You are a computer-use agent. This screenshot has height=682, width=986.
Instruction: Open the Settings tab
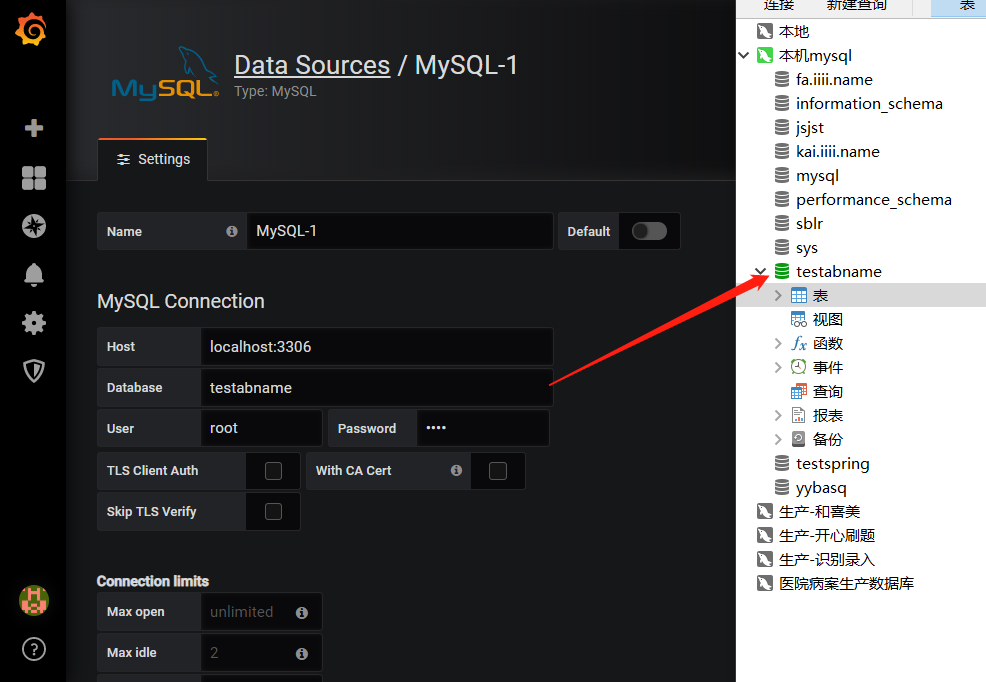(153, 159)
